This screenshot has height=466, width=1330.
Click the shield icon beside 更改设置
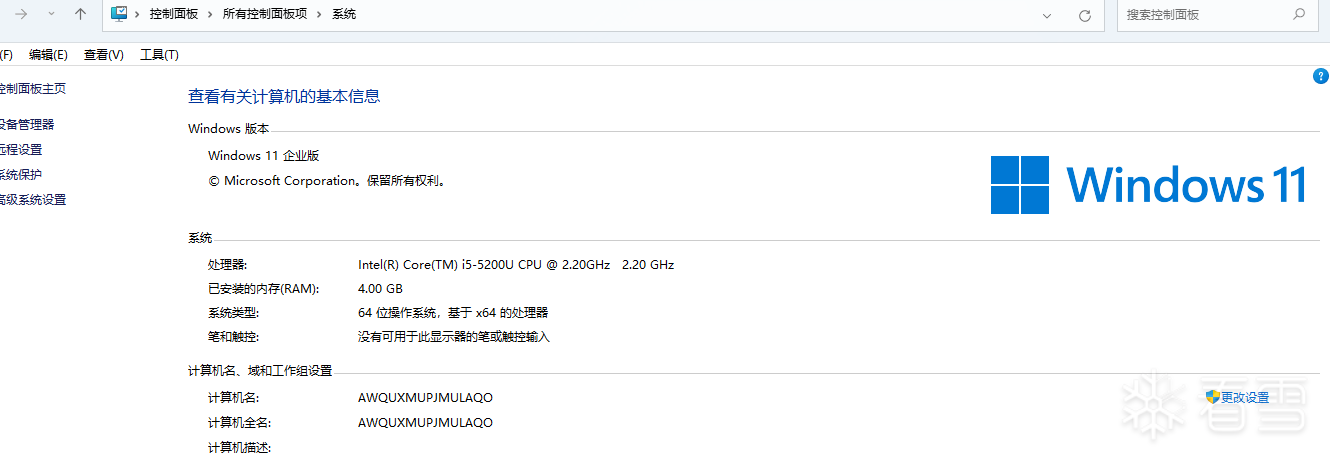click(1213, 397)
